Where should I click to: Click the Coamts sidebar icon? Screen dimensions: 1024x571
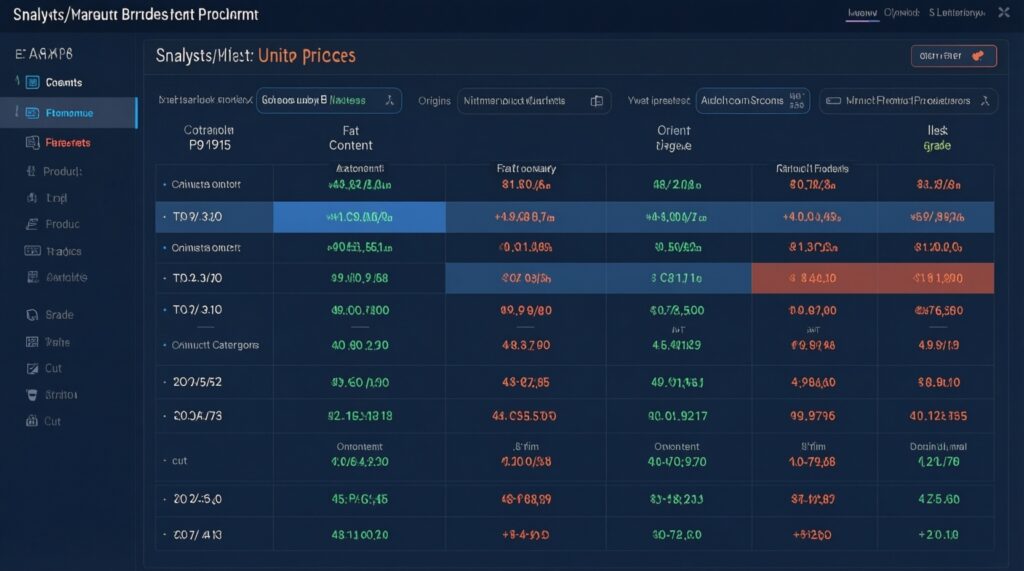coord(31,83)
